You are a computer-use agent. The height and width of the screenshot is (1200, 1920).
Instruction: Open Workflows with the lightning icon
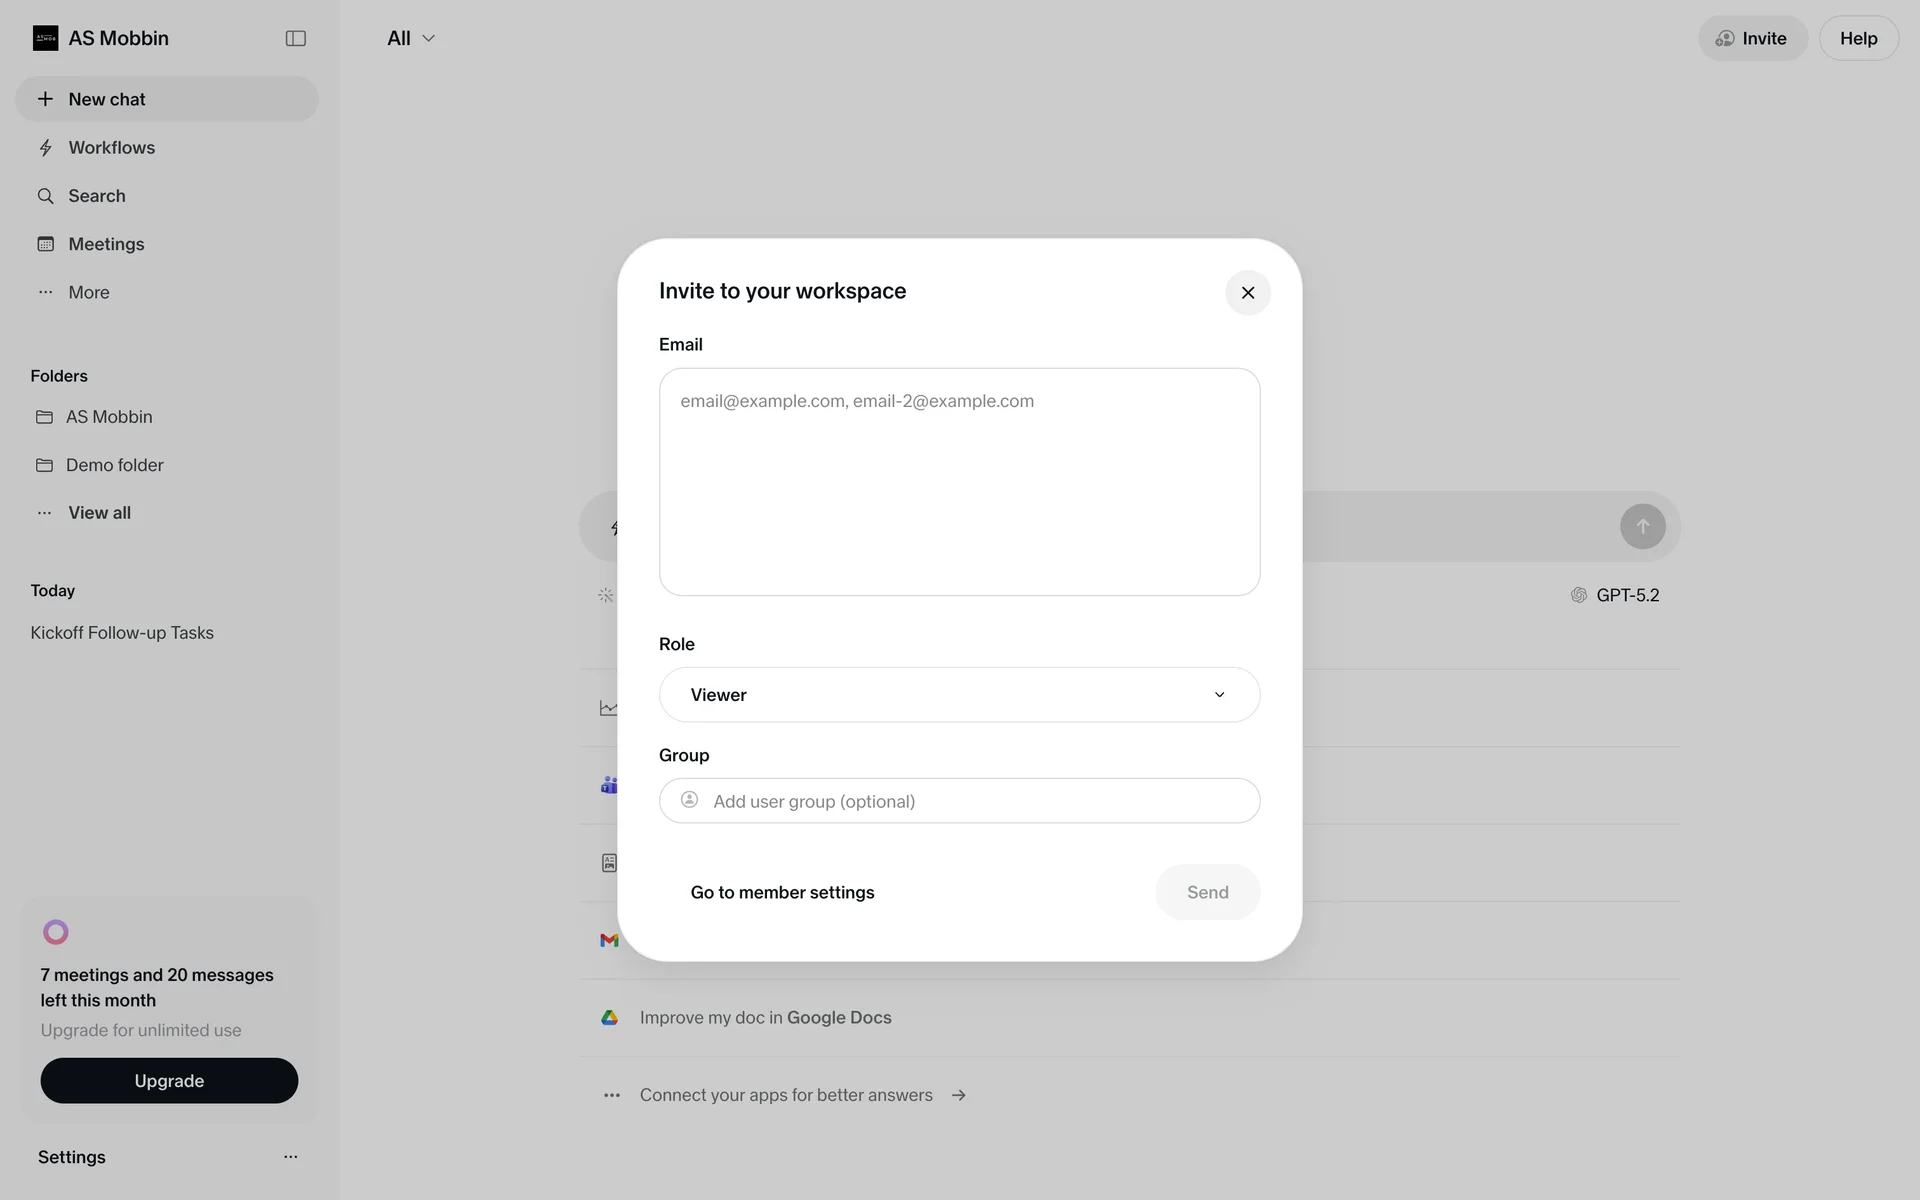46,148
